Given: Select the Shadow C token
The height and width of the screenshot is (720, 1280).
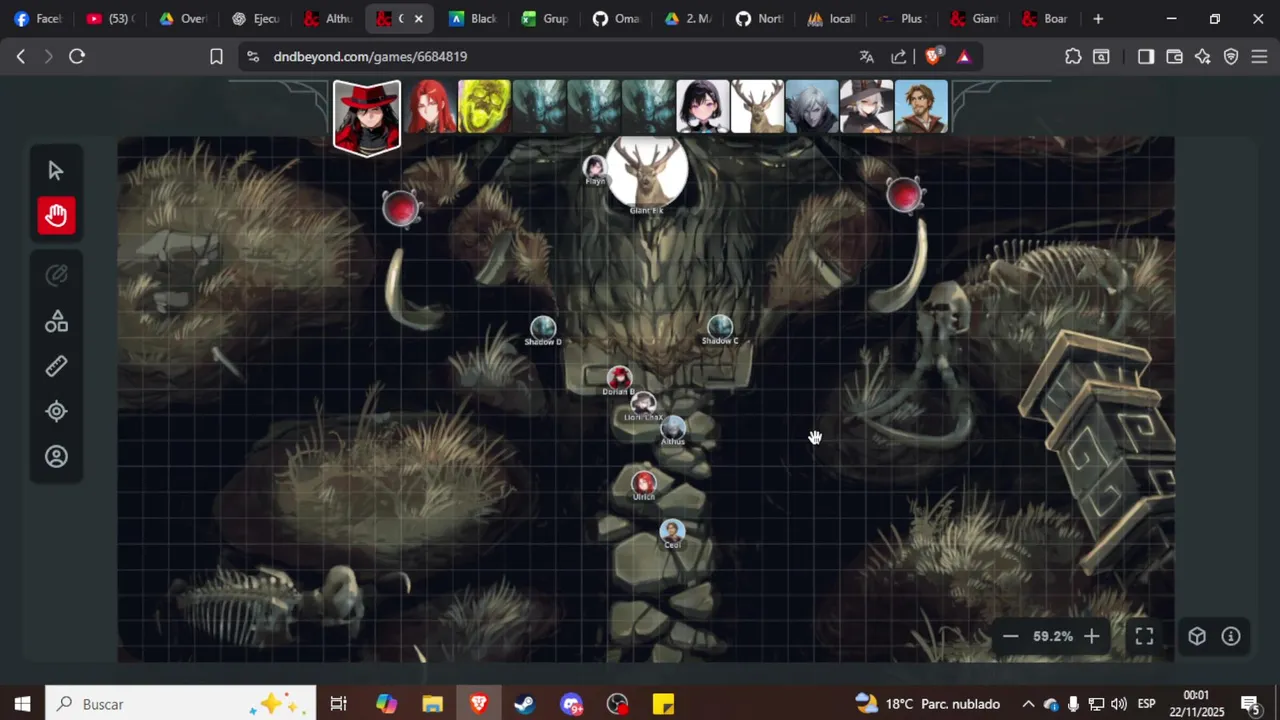Looking at the screenshot, I should tap(720, 327).
